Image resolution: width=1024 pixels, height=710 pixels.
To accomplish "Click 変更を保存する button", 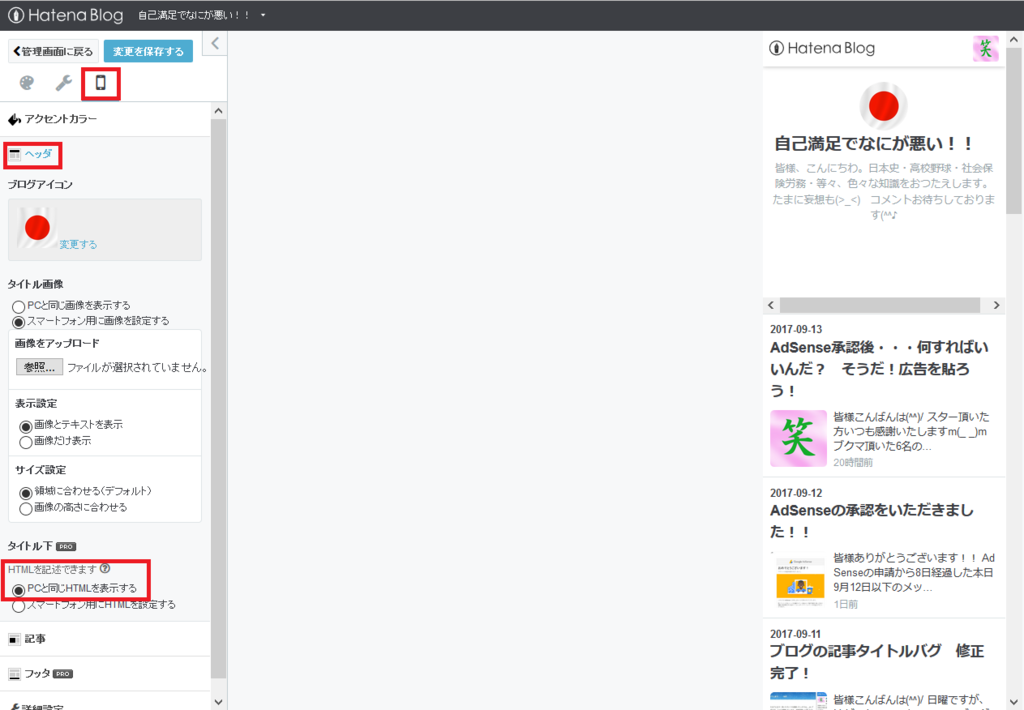I will (x=148, y=51).
